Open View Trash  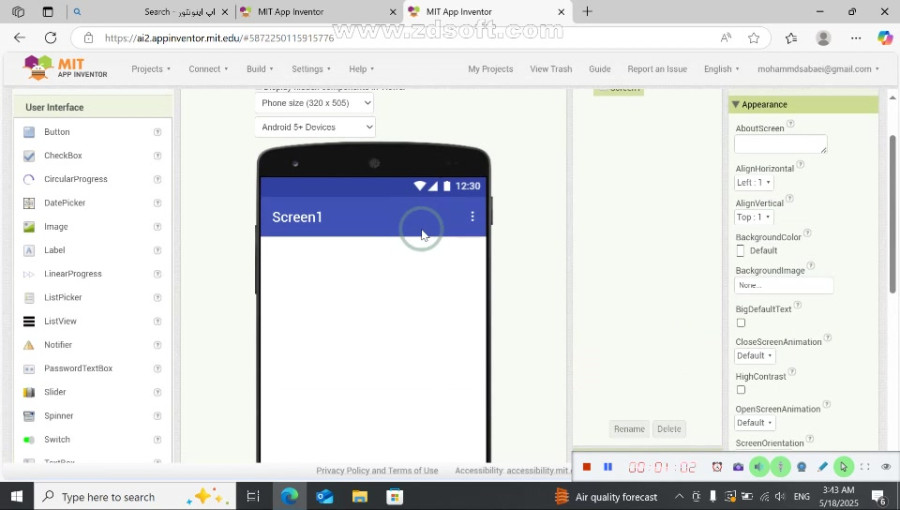pyautogui.click(x=551, y=69)
